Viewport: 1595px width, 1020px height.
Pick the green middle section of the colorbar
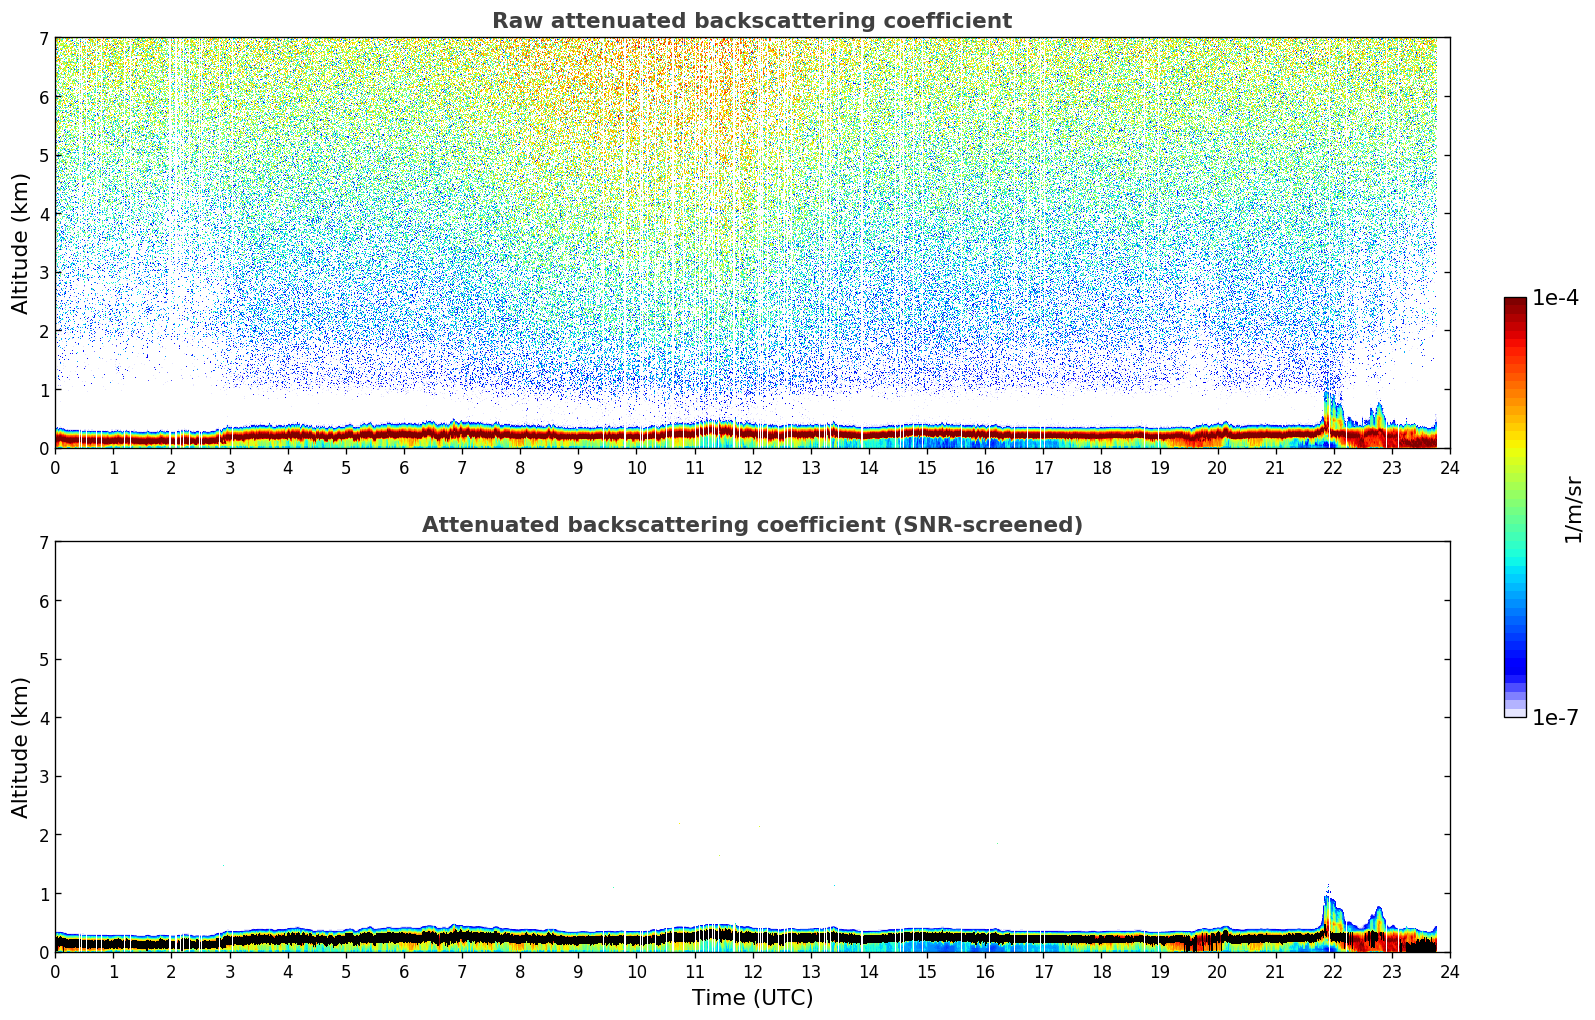click(1515, 500)
